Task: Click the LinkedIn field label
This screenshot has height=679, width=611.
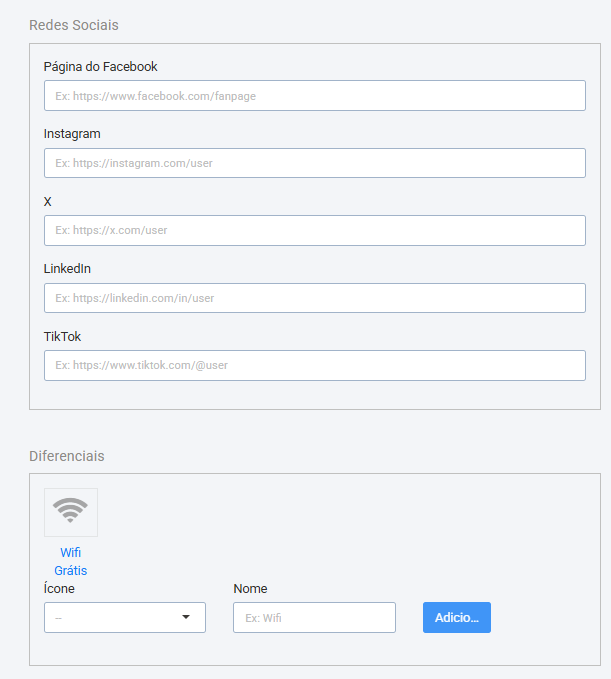Action: (x=67, y=268)
